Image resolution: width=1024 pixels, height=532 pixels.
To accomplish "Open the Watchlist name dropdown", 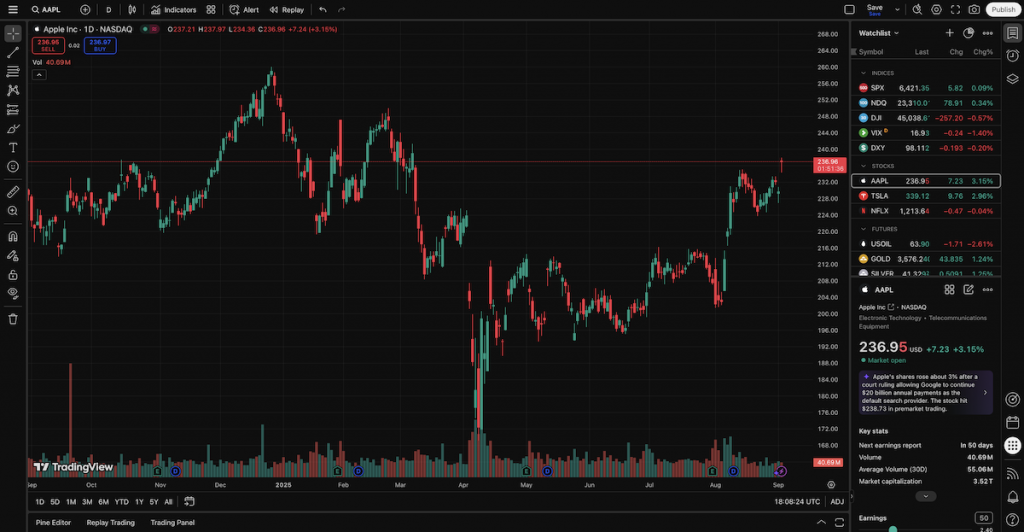I will (x=879, y=33).
